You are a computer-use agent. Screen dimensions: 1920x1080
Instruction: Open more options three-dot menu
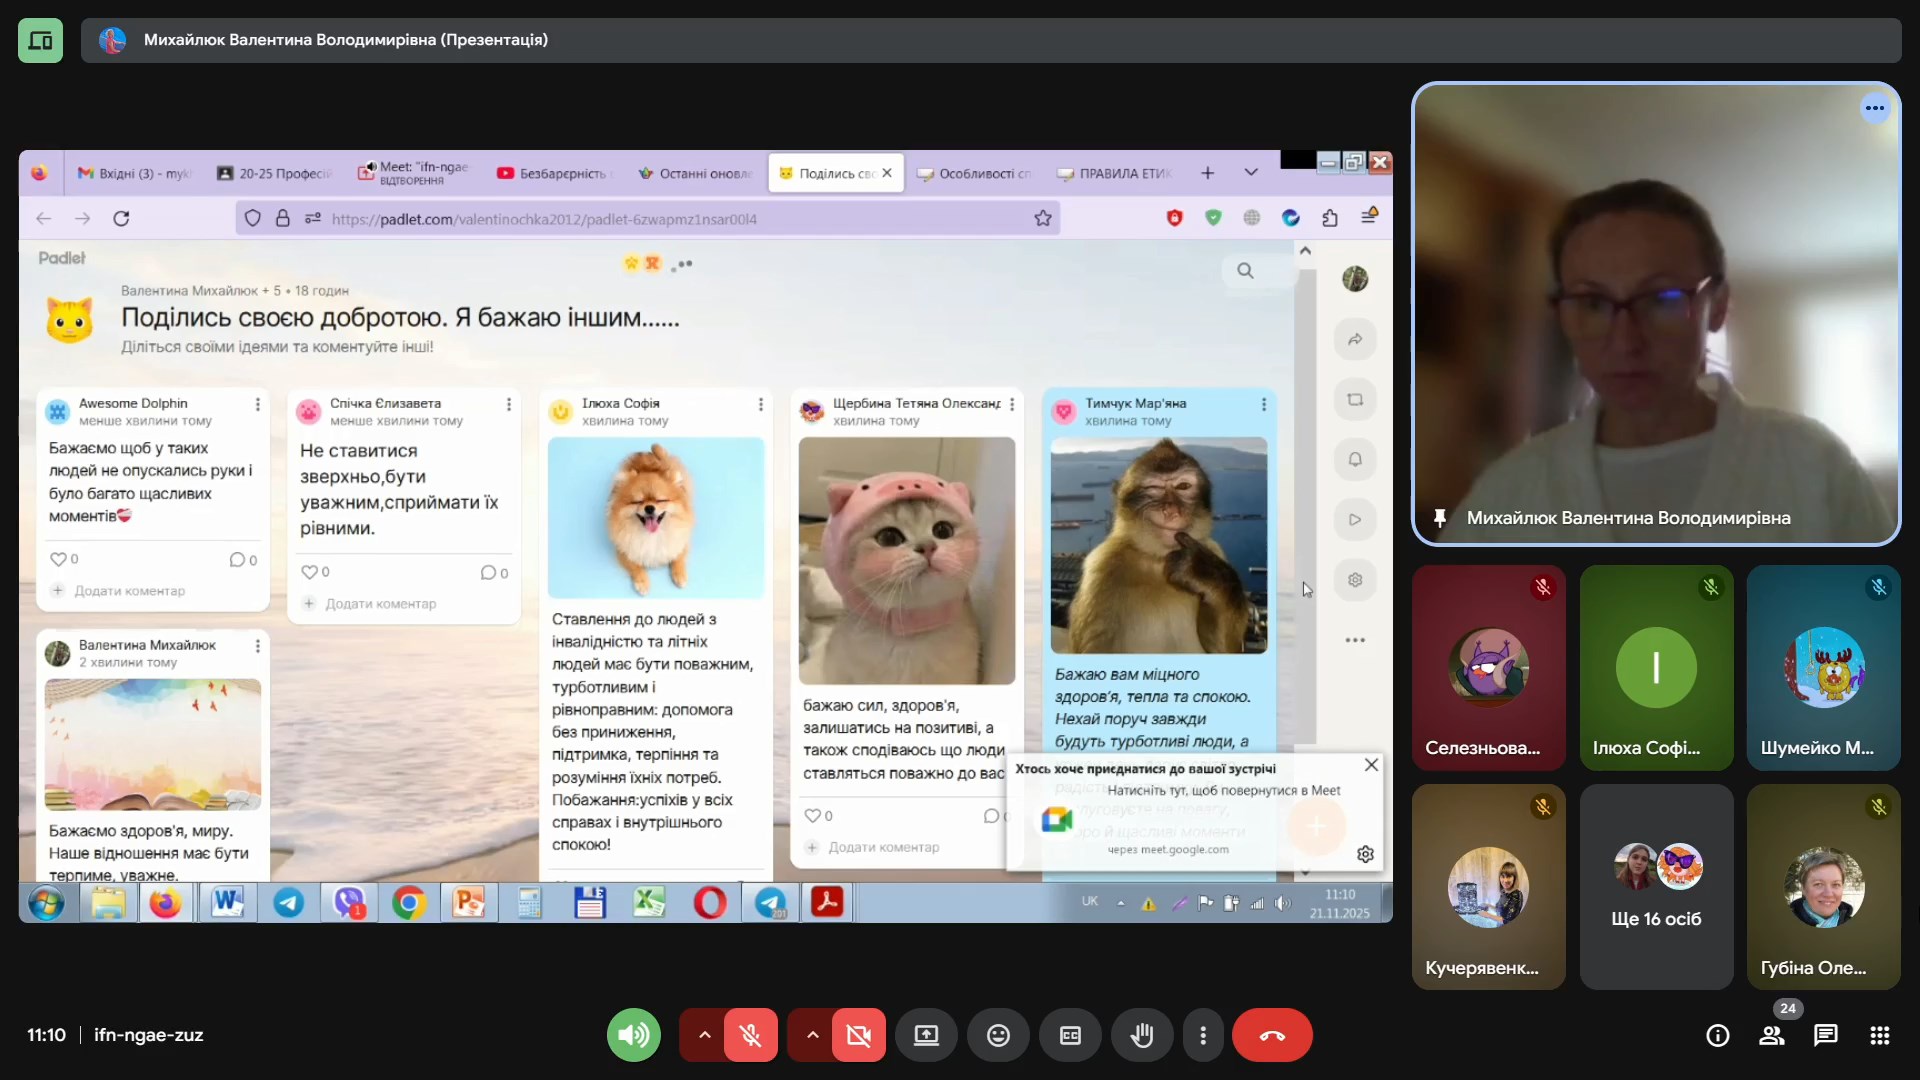click(x=1203, y=1035)
